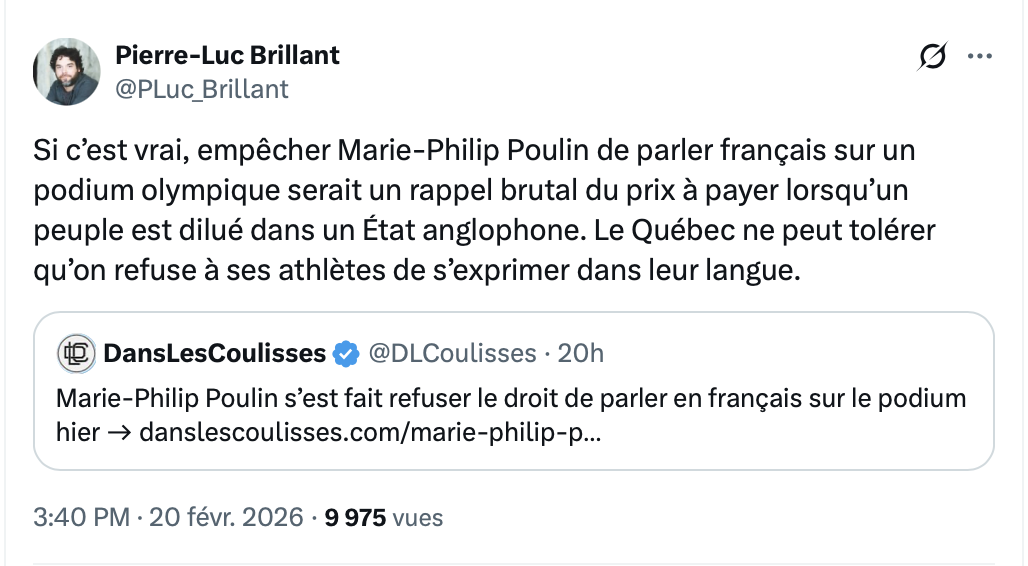Click the blue verified badge

click(x=347, y=353)
